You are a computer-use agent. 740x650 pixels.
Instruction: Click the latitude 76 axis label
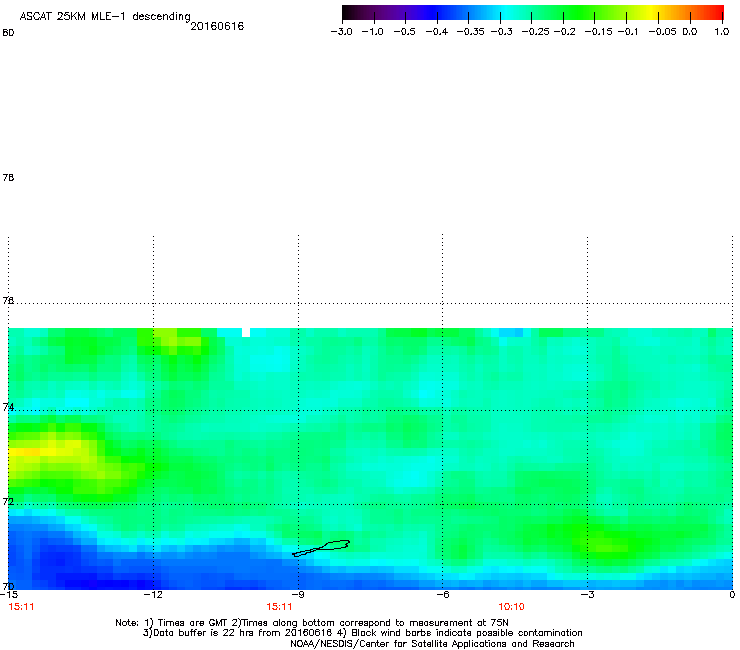(x=8, y=301)
